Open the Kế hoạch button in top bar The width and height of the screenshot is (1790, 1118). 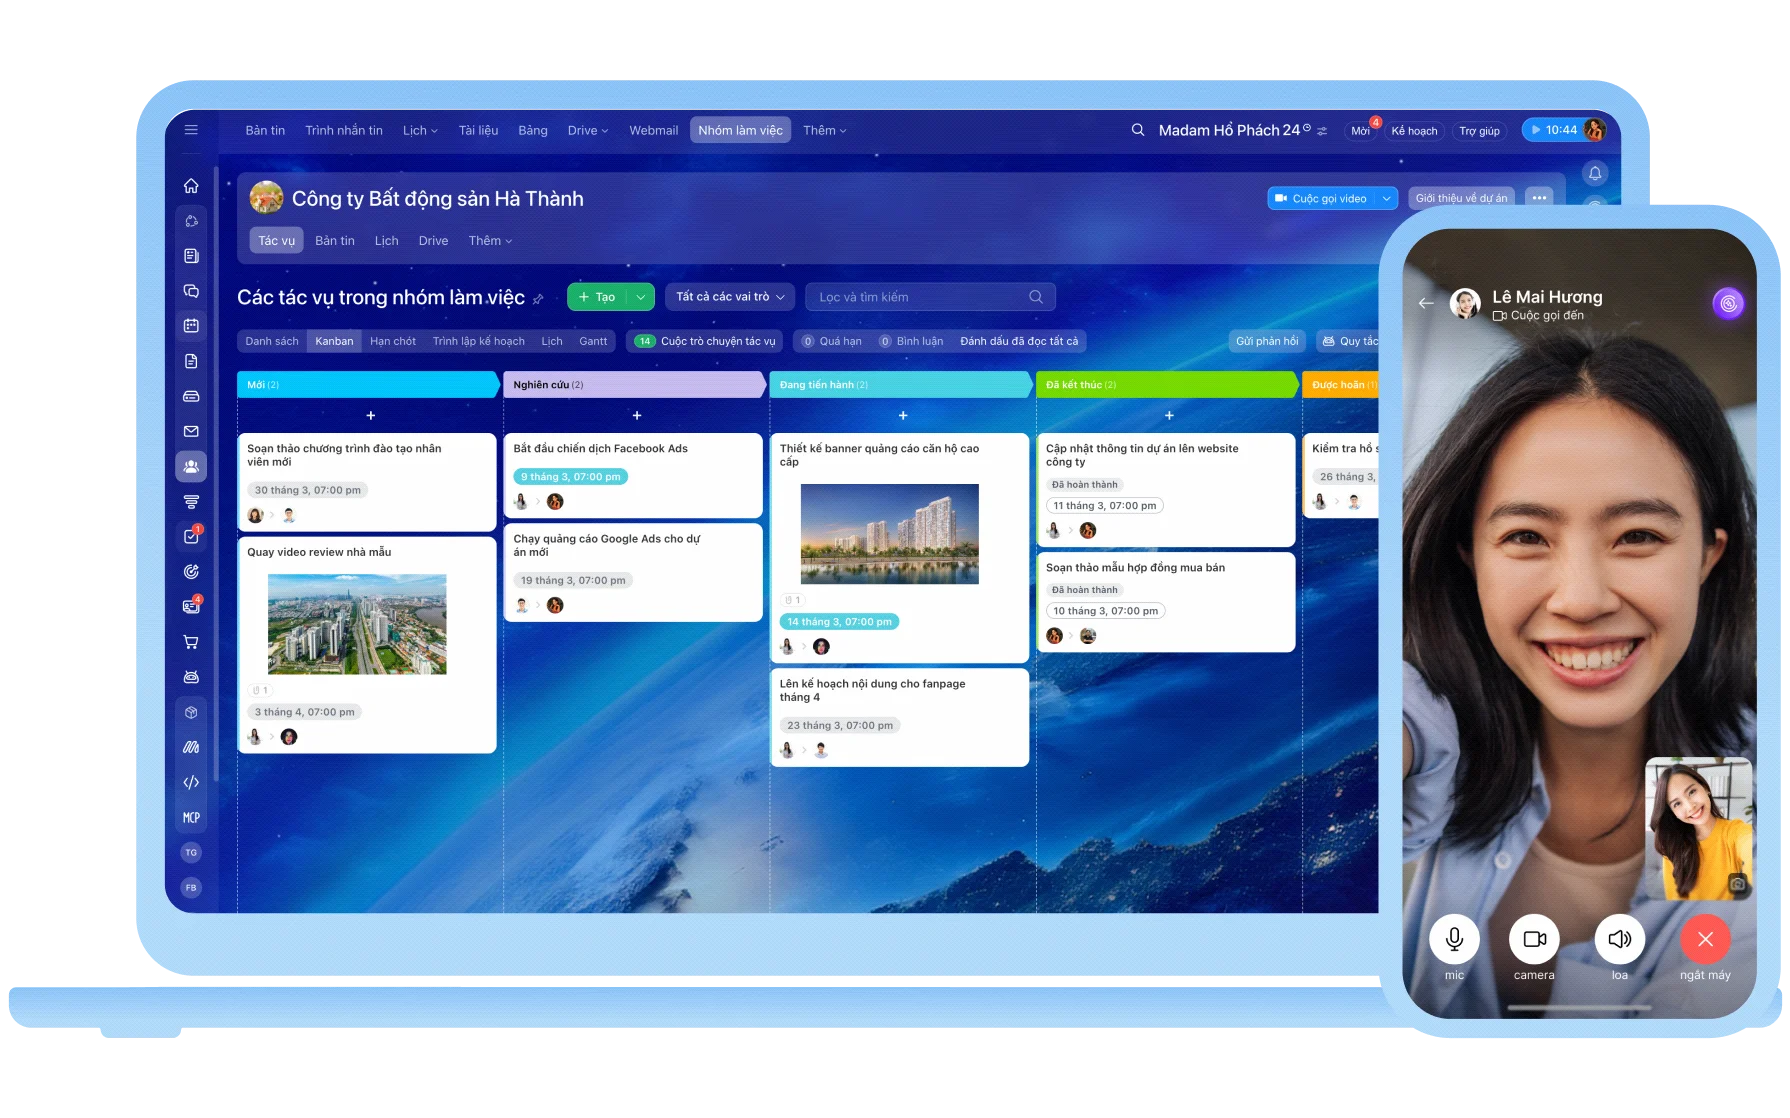[1414, 131]
